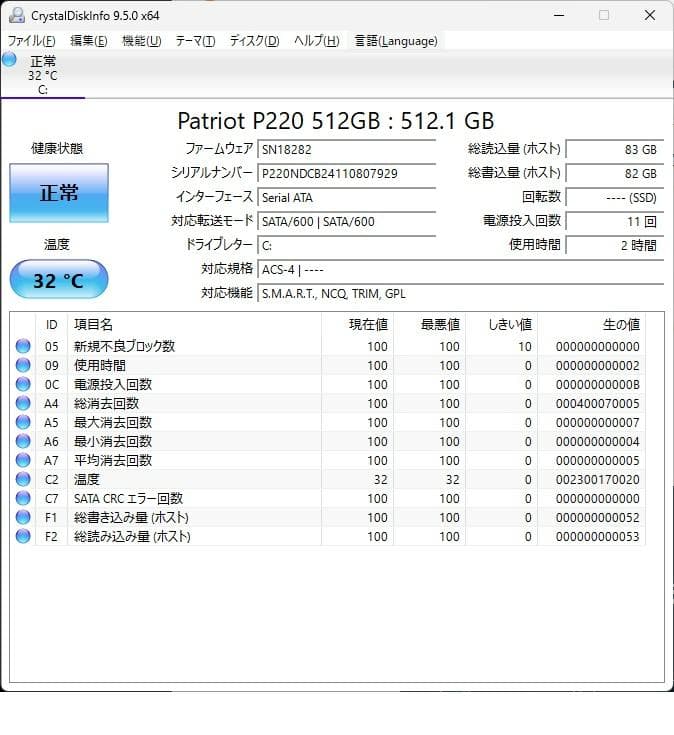The image size is (674, 735).
Task: Click the firmware field SN18282
Action: (346, 150)
